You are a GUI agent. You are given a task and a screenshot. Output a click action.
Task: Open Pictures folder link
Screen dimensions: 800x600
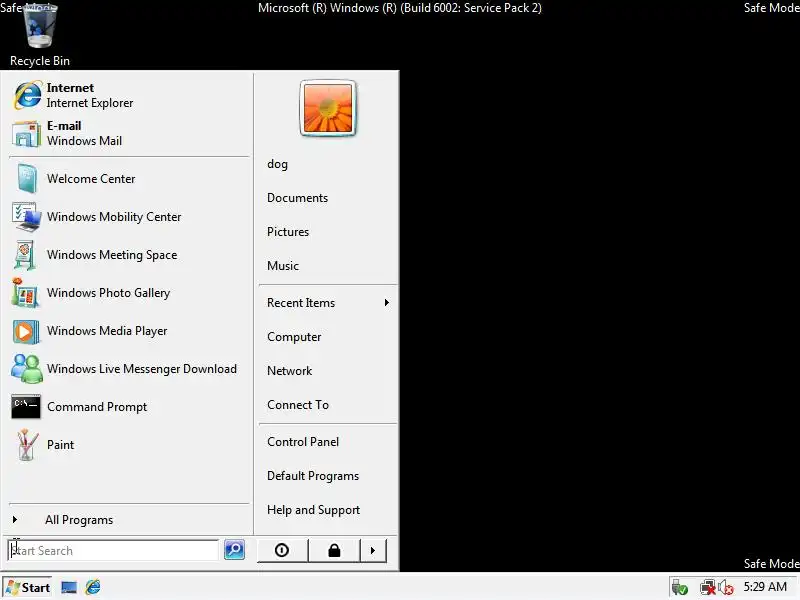pyautogui.click(x=288, y=232)
